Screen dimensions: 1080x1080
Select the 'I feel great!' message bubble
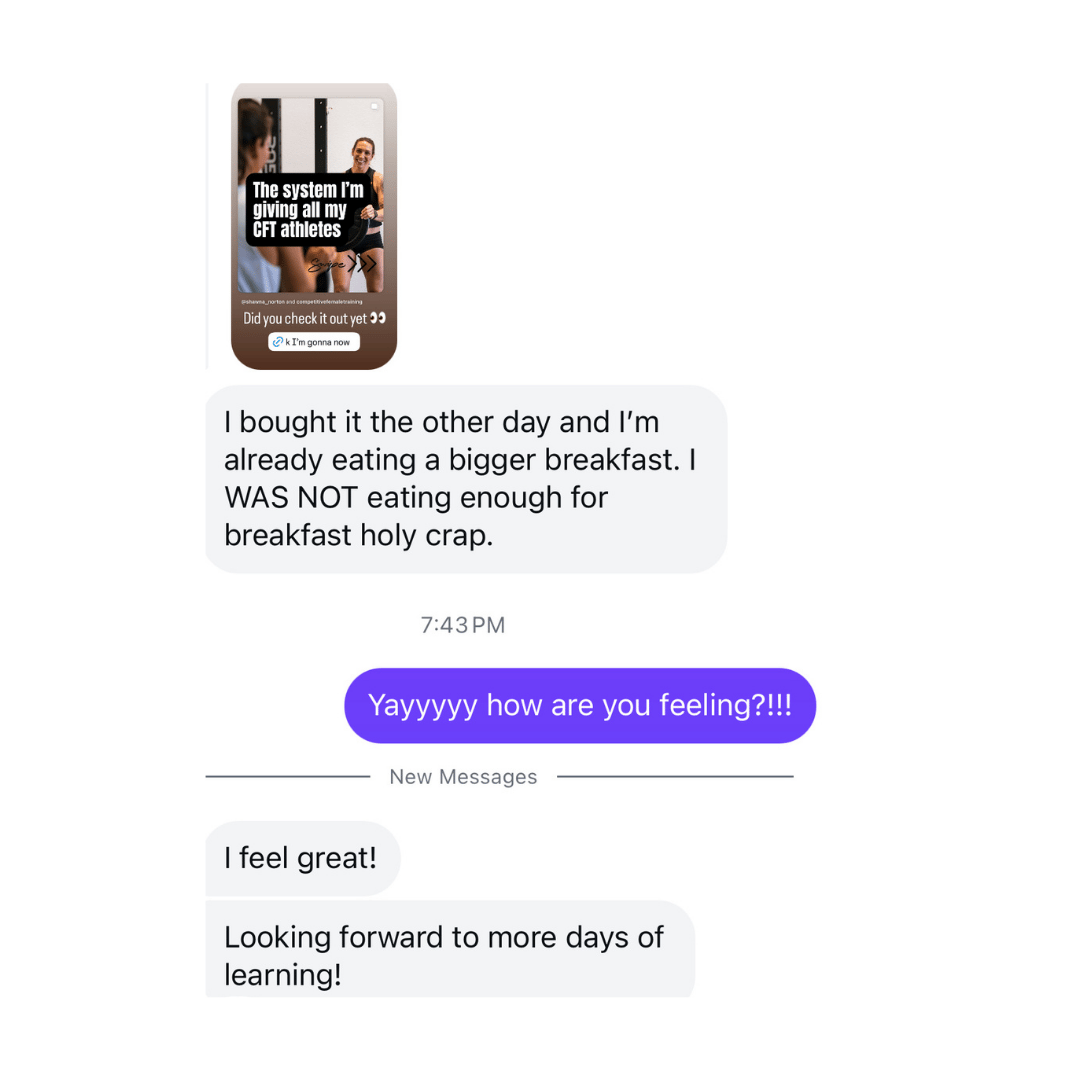[302, 858]
